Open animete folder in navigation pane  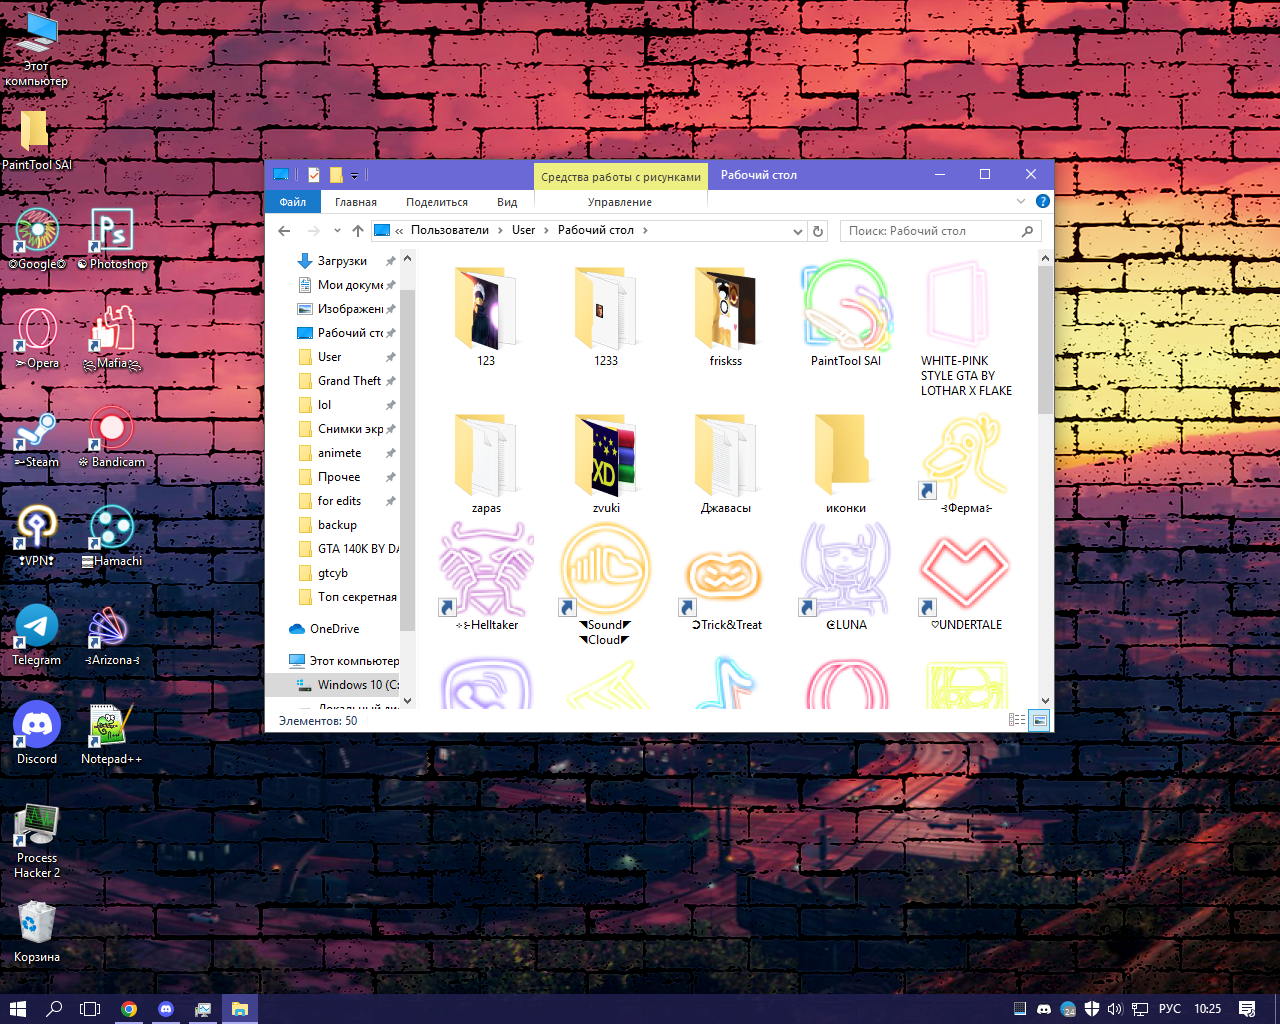point(340,453)
